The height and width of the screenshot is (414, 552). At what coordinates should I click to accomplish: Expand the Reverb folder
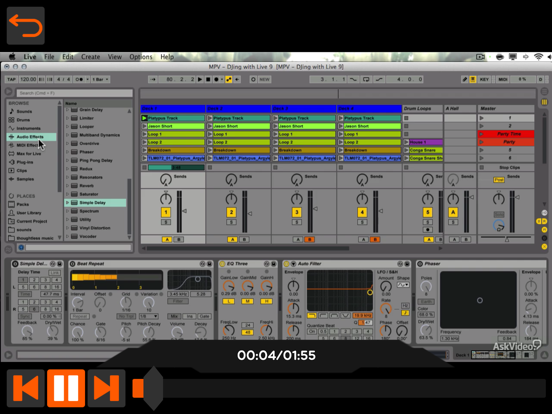click(x=68, y=186)
